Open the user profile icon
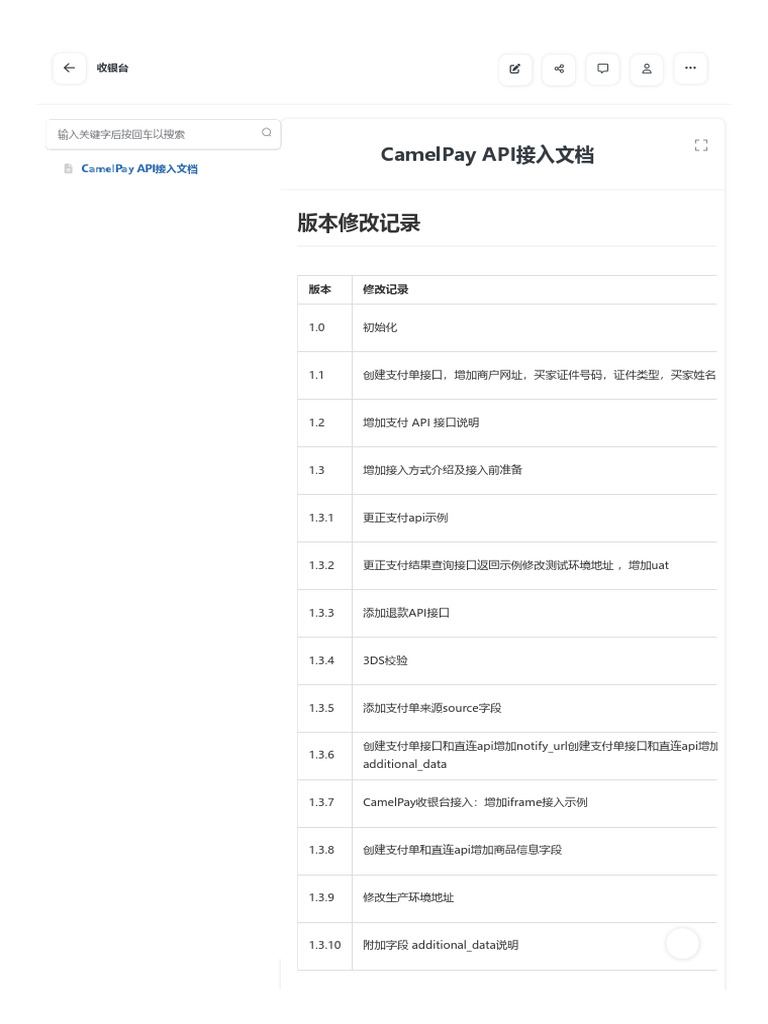768x1024 pixels. coord(647,69)
